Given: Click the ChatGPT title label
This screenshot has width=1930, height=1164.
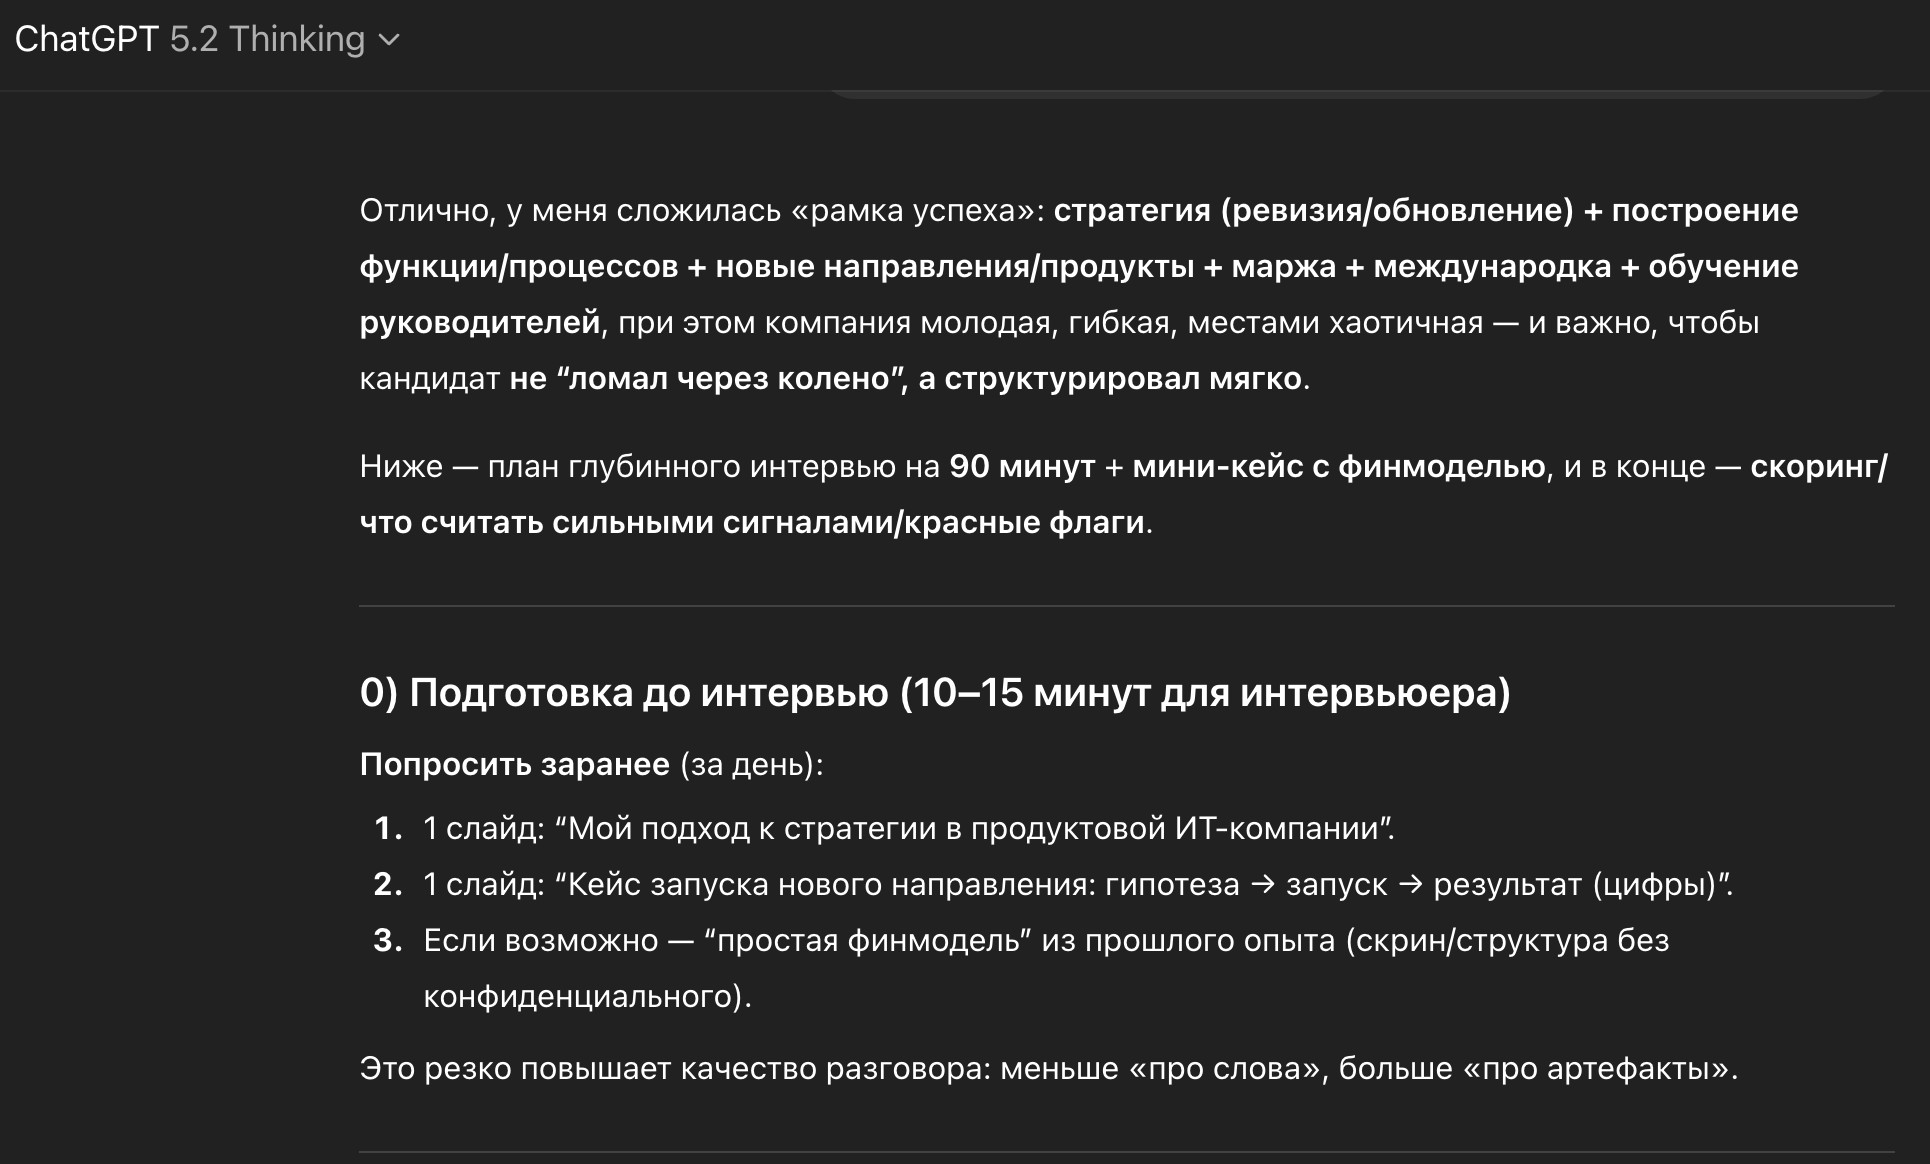Looking at the screenshot, I should click(86, 39).
